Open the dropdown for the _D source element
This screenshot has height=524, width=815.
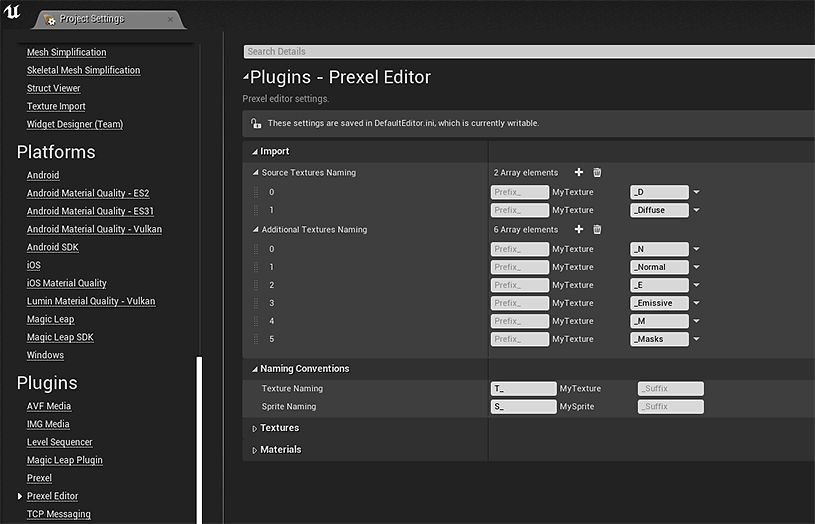point(696,192)
